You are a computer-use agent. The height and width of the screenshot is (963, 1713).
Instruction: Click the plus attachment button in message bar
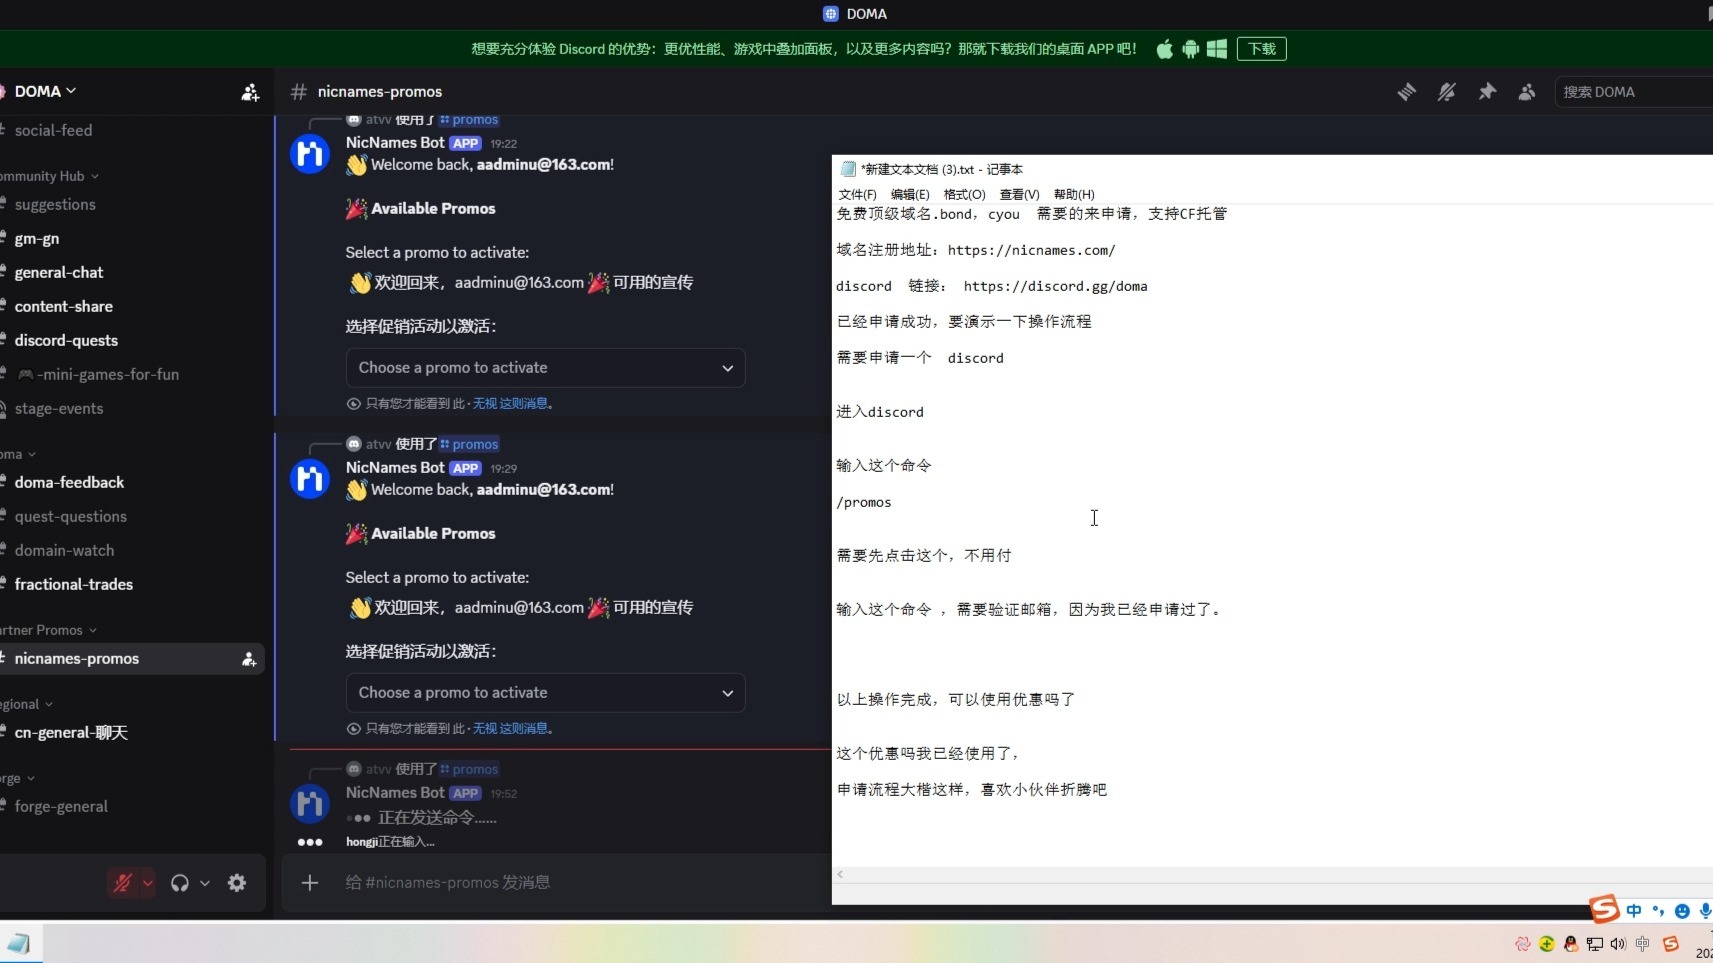tap(310, 882)
